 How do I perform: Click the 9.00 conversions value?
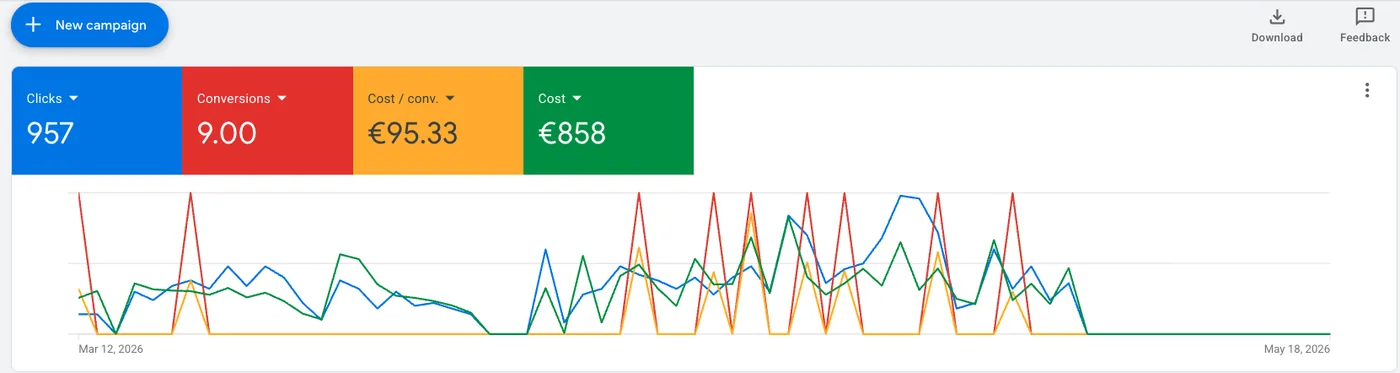click(227, 133)
